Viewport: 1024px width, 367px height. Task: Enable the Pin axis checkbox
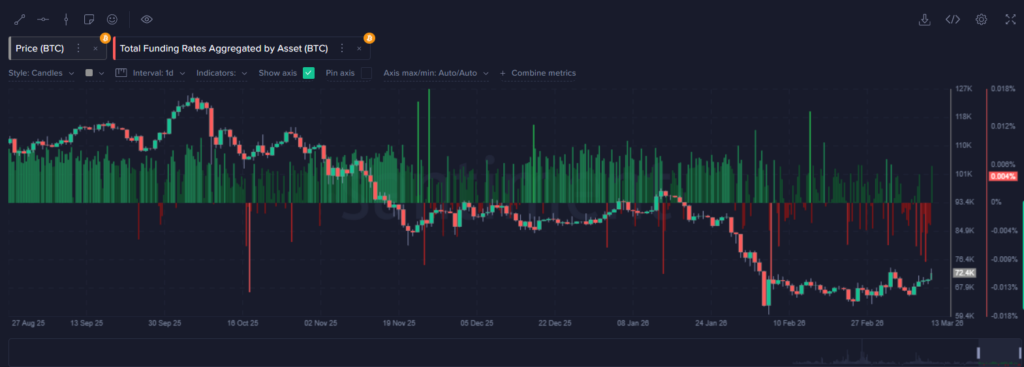(366, 73)
